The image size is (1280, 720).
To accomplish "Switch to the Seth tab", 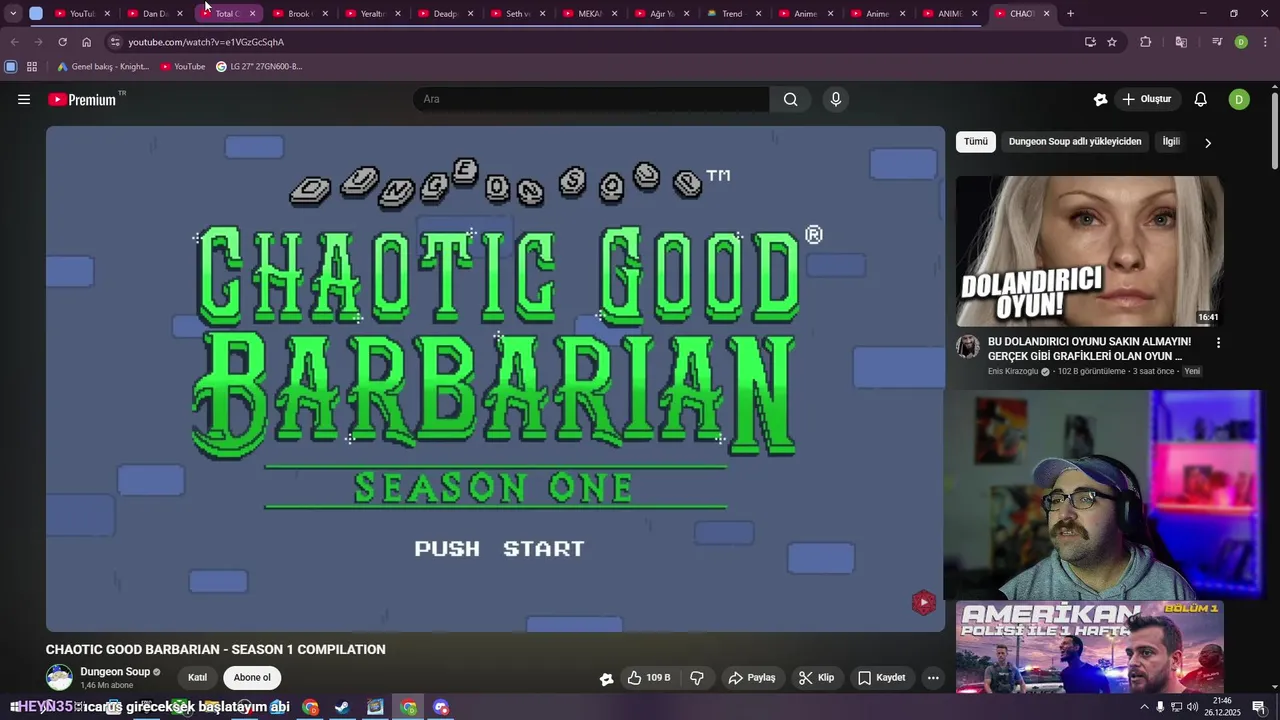I will tap(517, 14).
